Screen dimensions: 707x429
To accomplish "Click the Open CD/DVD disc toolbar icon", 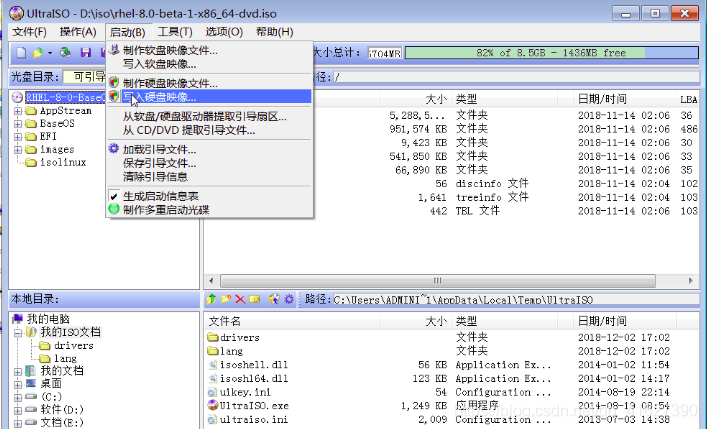I will click(x=66, y=53).
